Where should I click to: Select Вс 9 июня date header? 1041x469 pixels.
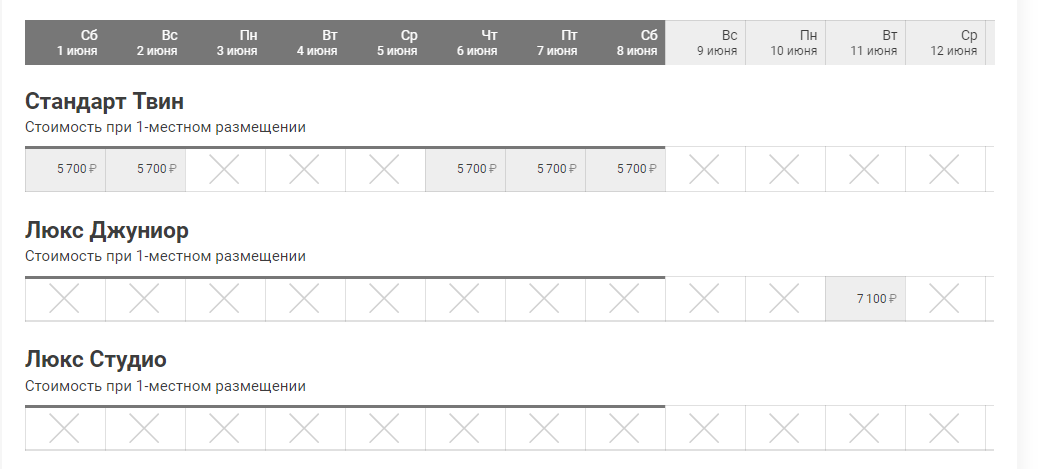pyautogui.click(x=705, y=43)
